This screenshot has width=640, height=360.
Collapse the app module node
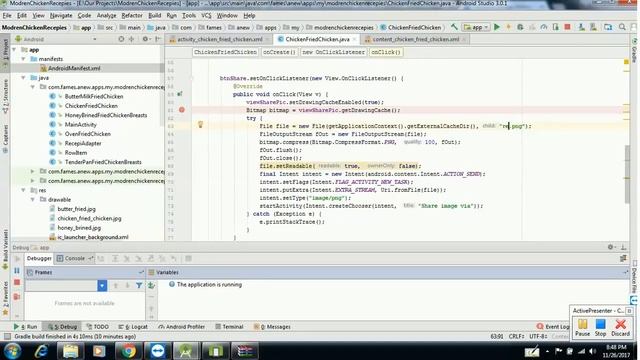[15, 49]
